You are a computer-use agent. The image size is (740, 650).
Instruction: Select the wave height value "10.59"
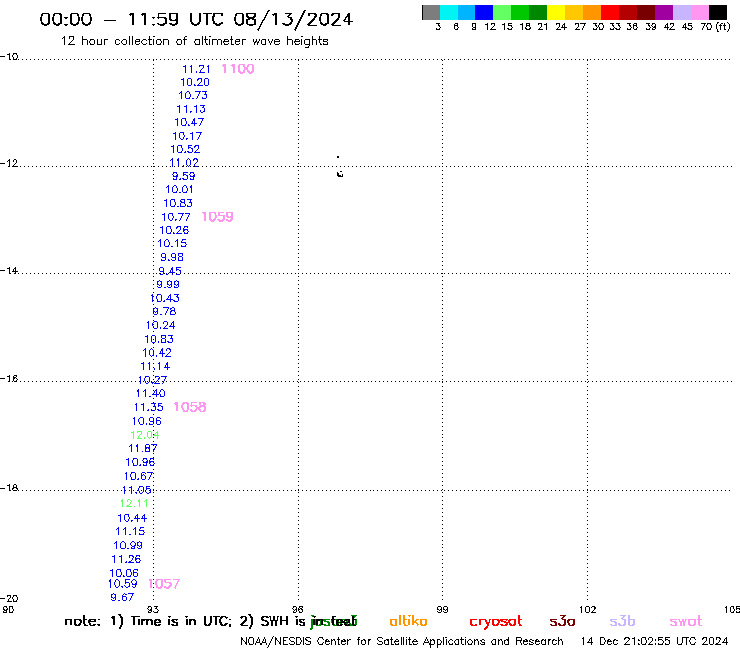pyautogui.click(x=123, y=583)
